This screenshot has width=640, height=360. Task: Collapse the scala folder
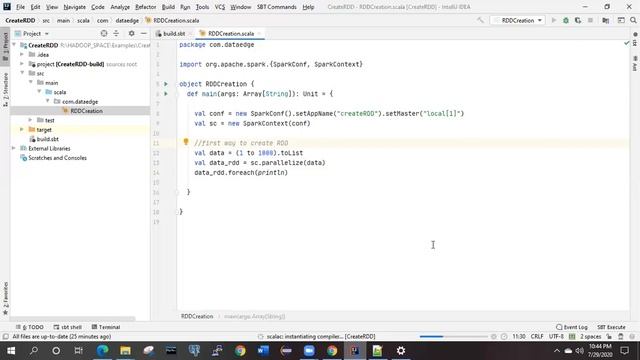click(x=40, y=92)
